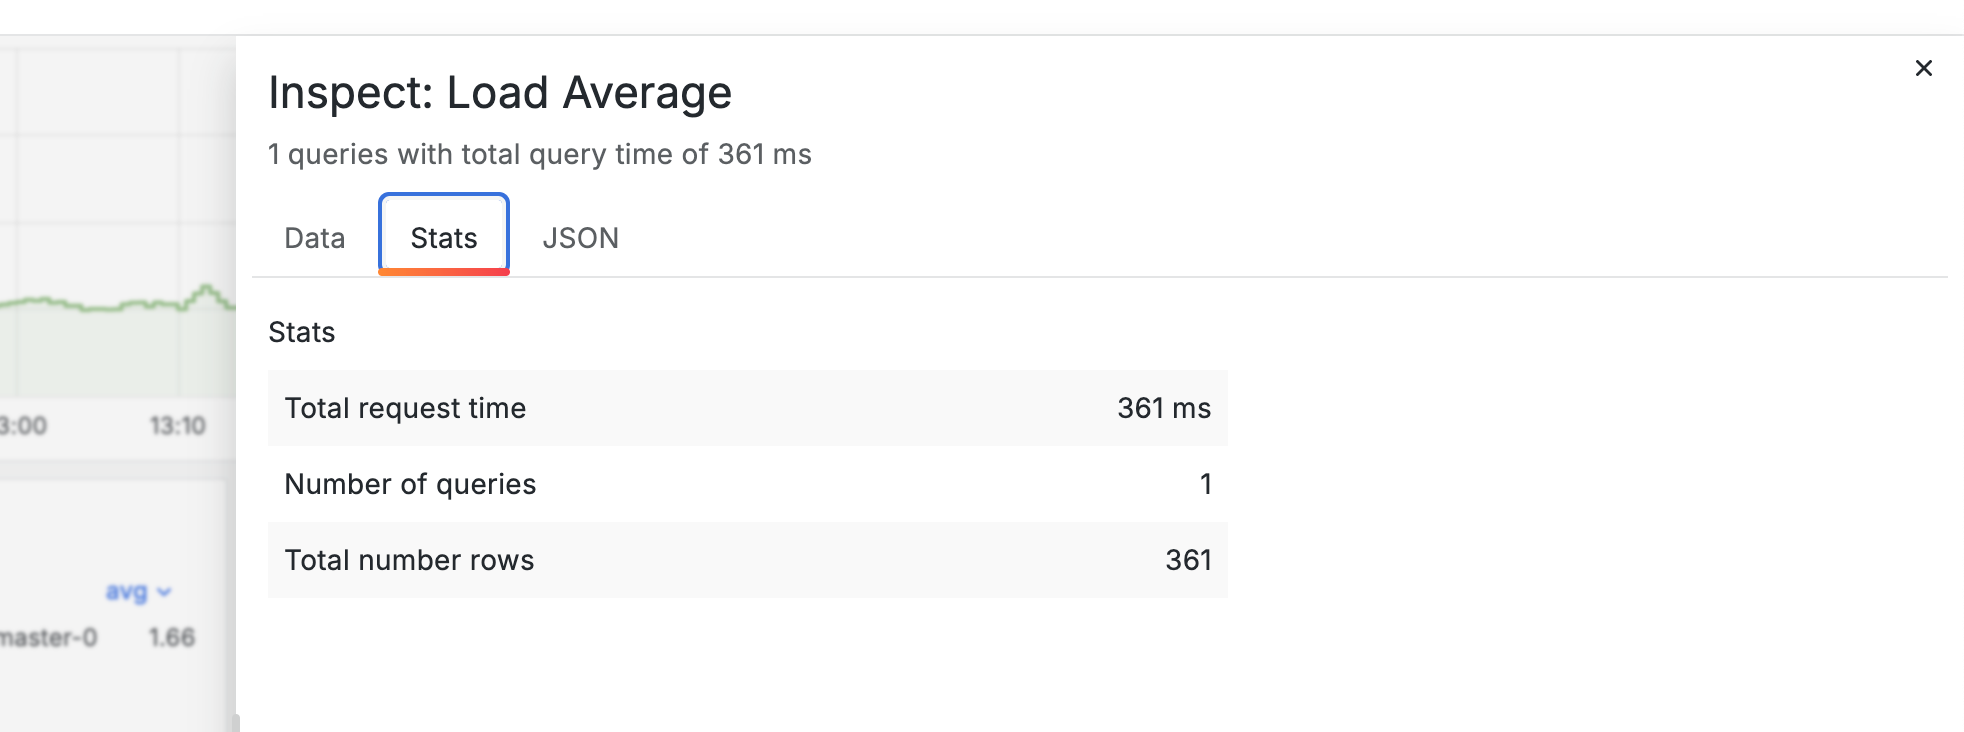The width and height of the screenshot is (1964, 732).
Task: Switch to the Data tab
Action: coord(314,238)
